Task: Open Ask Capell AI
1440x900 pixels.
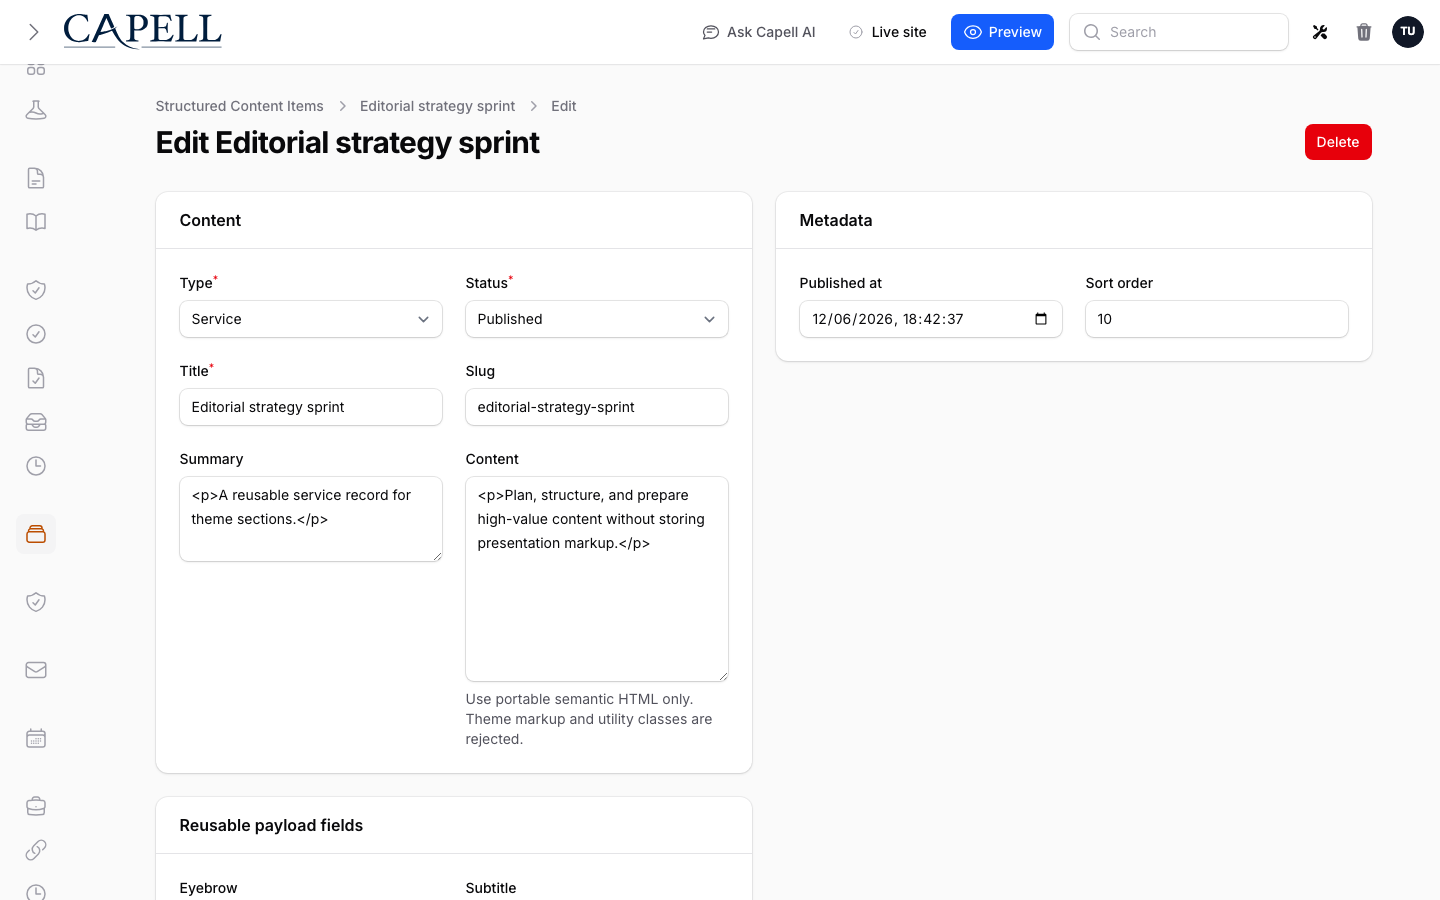Action: point(759,32)
